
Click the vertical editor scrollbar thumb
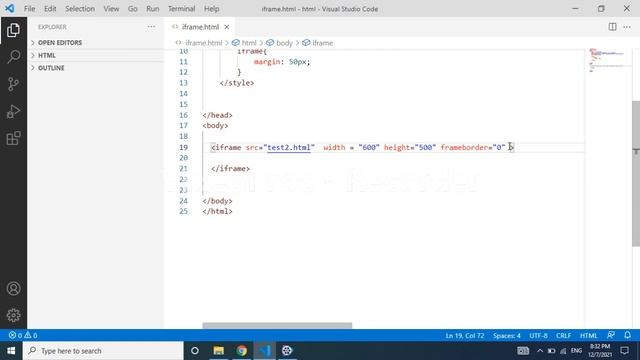tap(636, 173)
